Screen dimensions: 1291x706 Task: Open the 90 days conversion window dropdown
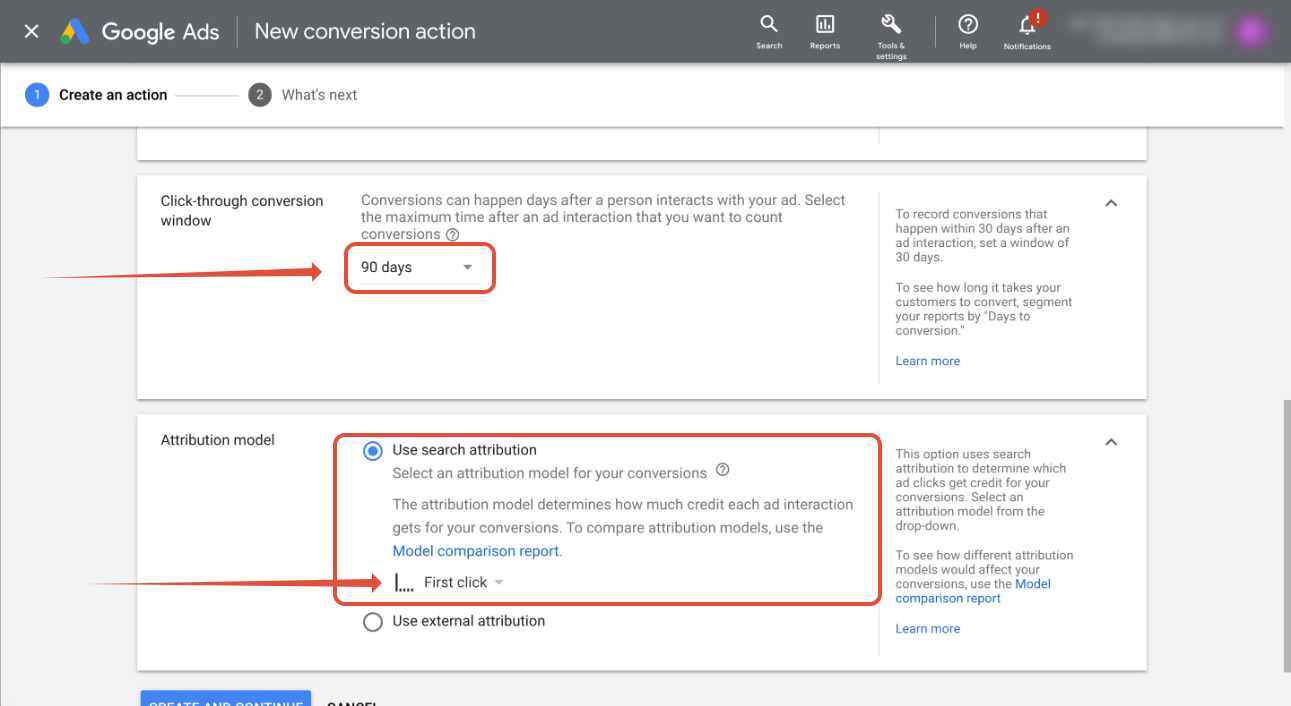(x=417, y=267)
